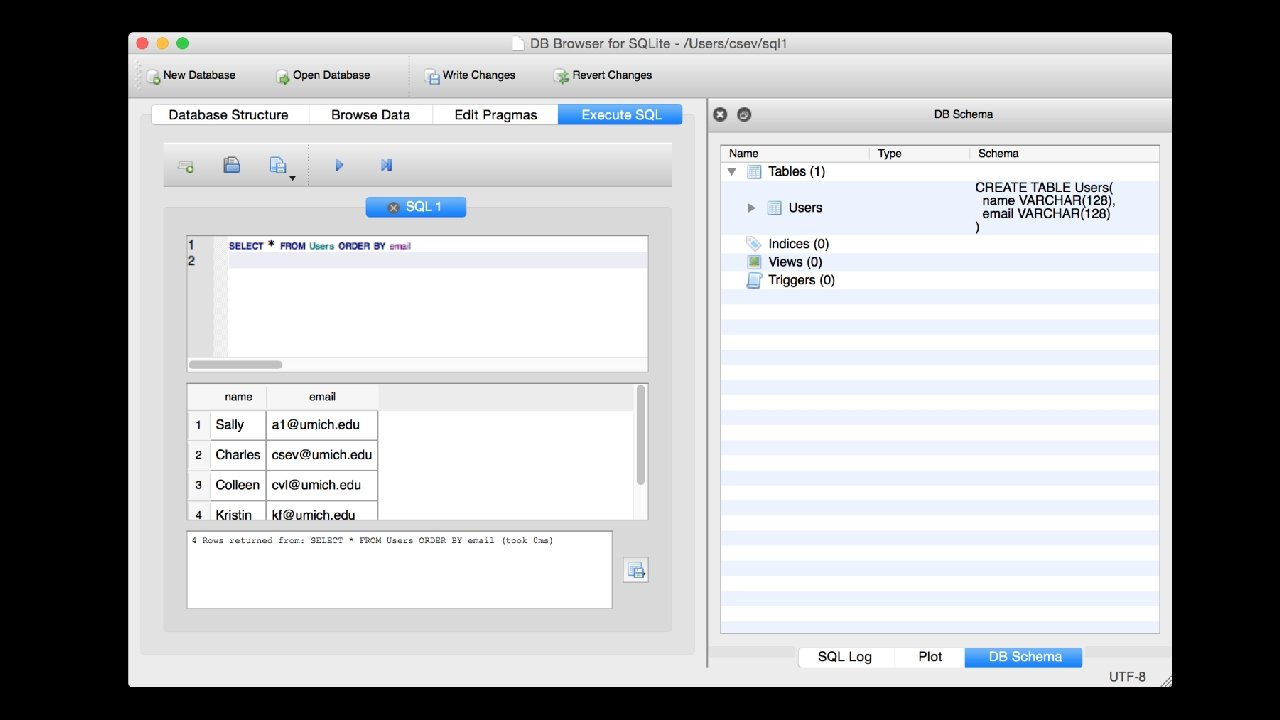Viewport: 1280px width, 720px height.
Task: Click the Open Database toolbar button
Action: point(322,76)
